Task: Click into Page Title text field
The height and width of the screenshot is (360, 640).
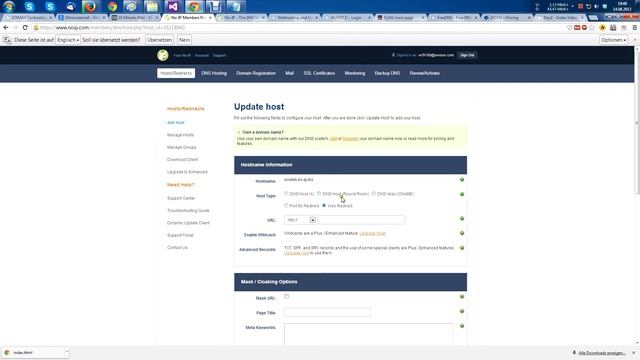Action: (x=327, y=312)
